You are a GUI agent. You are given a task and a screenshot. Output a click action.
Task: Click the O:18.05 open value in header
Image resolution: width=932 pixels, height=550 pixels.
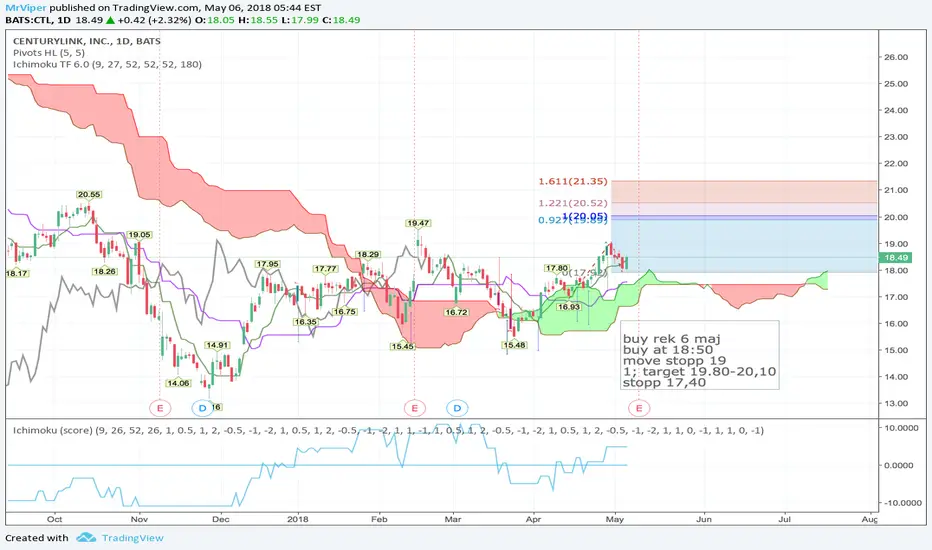(215, 20)
